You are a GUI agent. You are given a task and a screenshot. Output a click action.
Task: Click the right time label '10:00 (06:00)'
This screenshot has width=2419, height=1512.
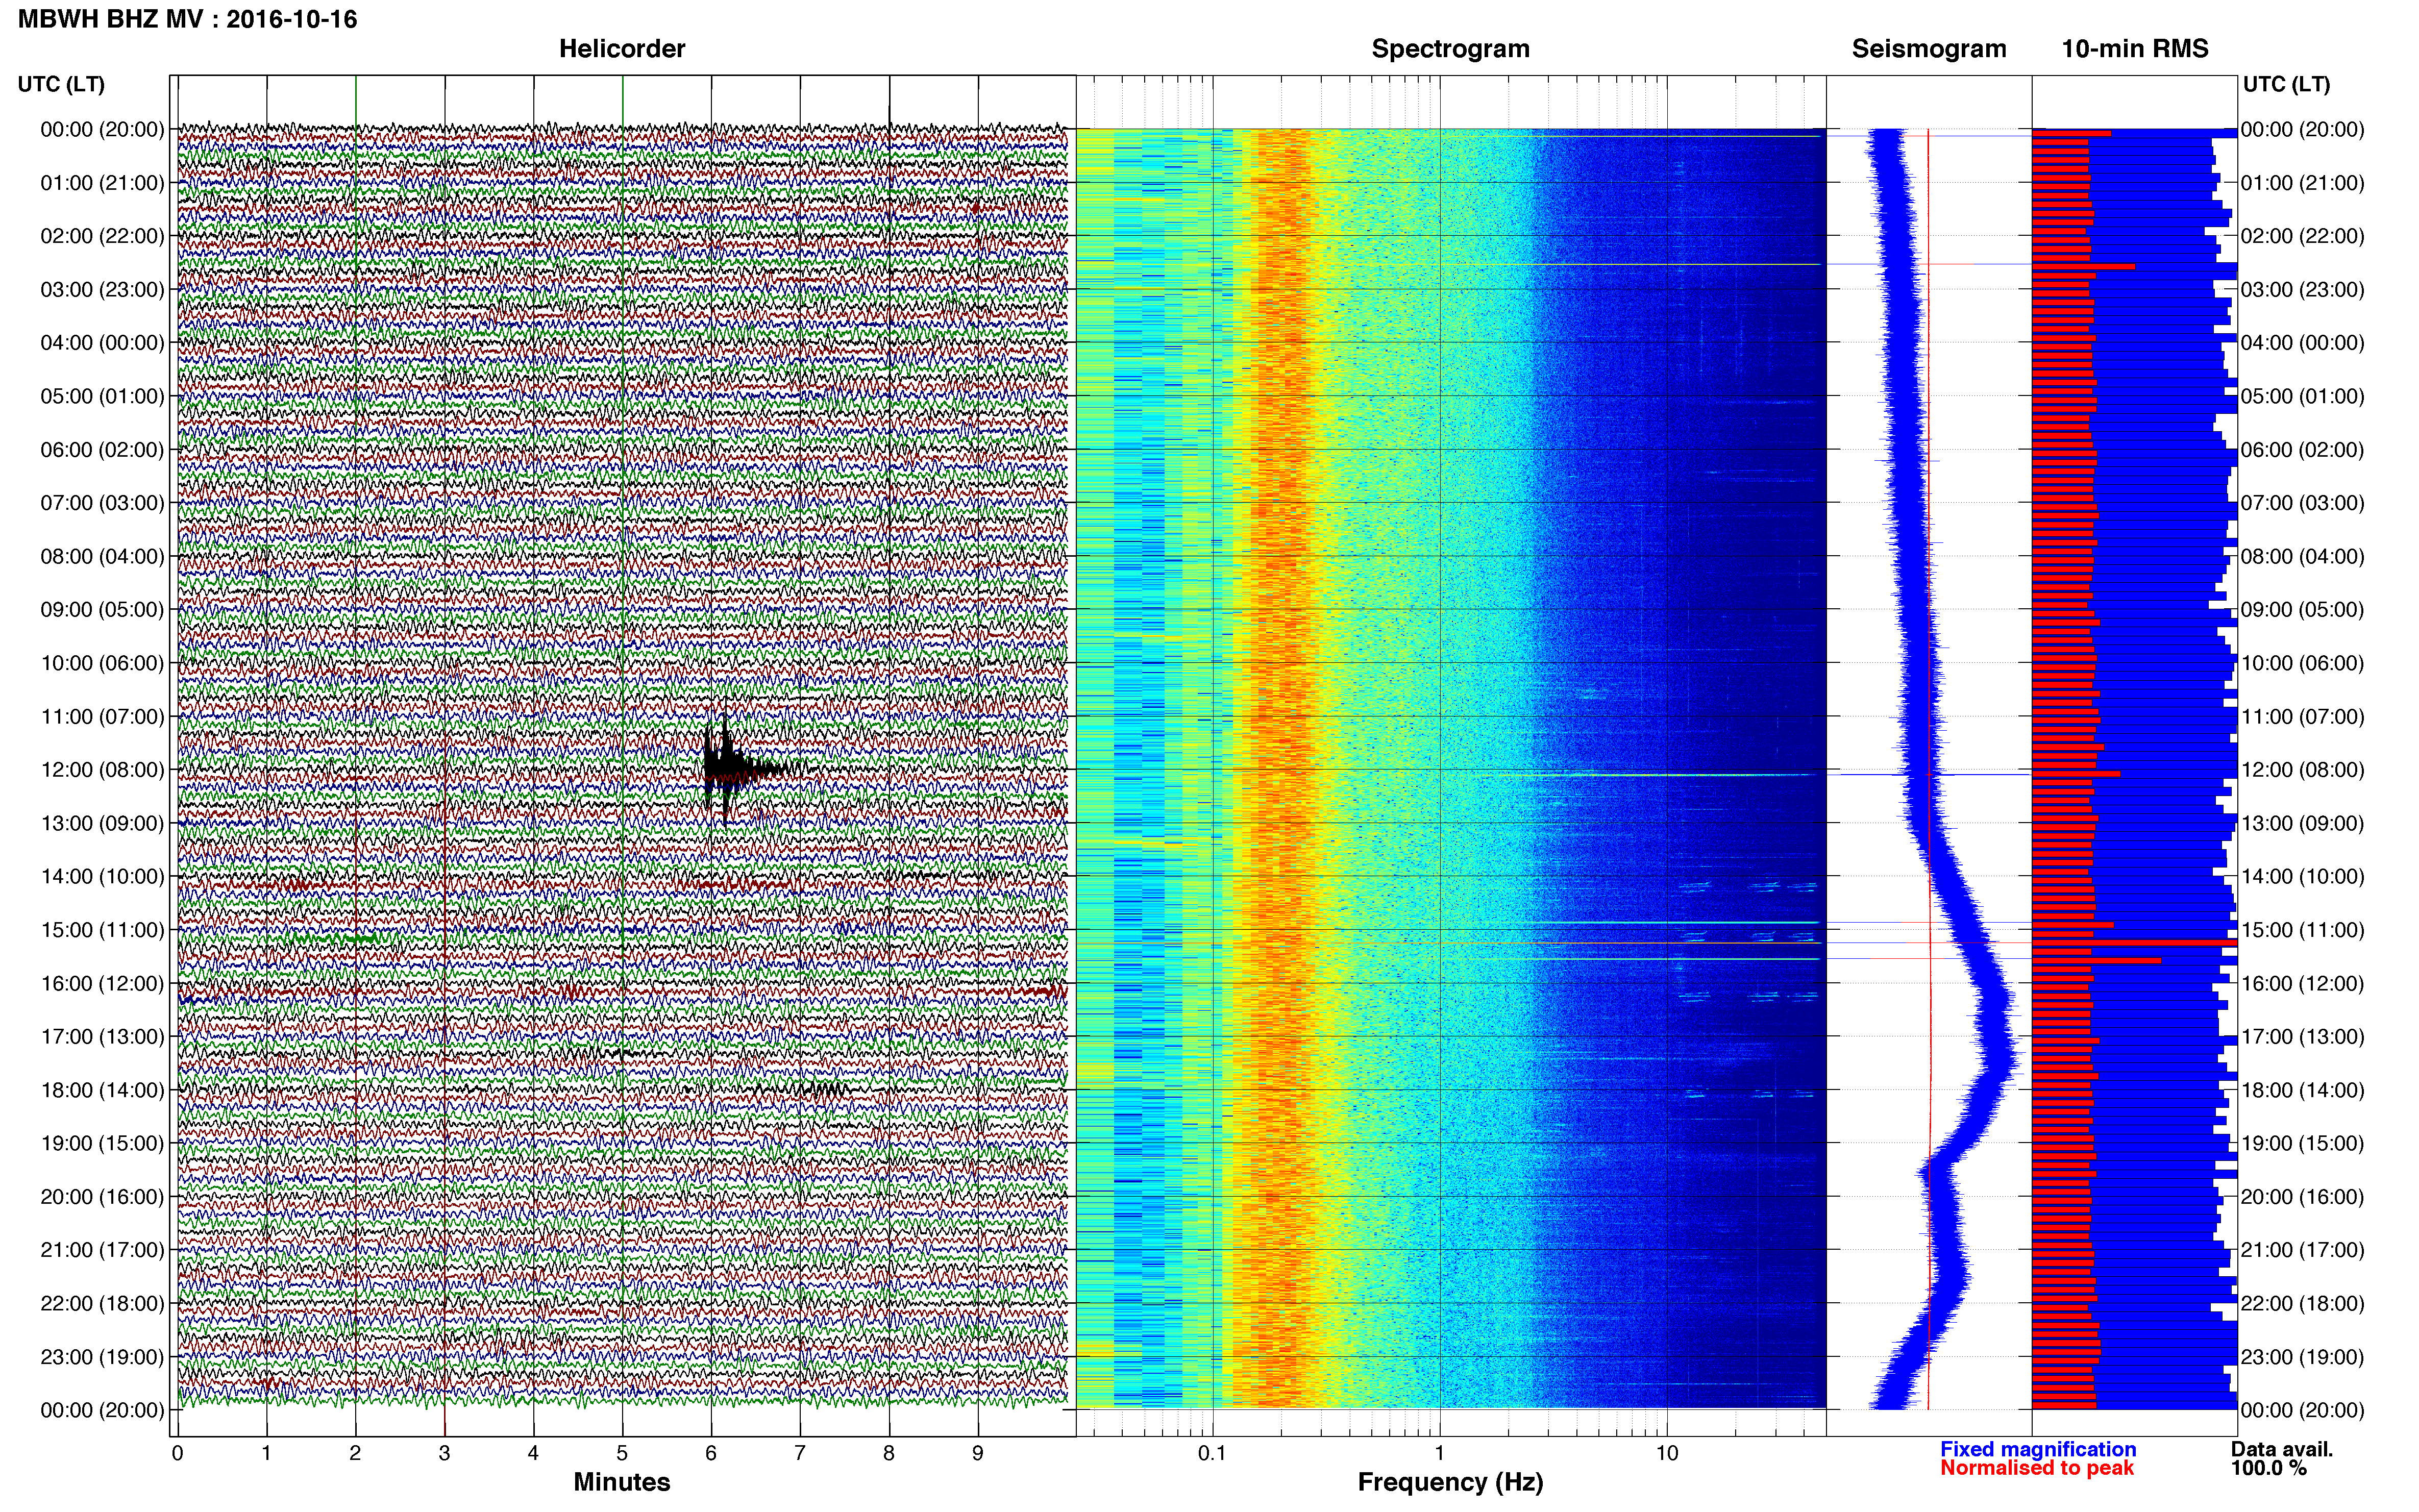[x=2302, y=663]
